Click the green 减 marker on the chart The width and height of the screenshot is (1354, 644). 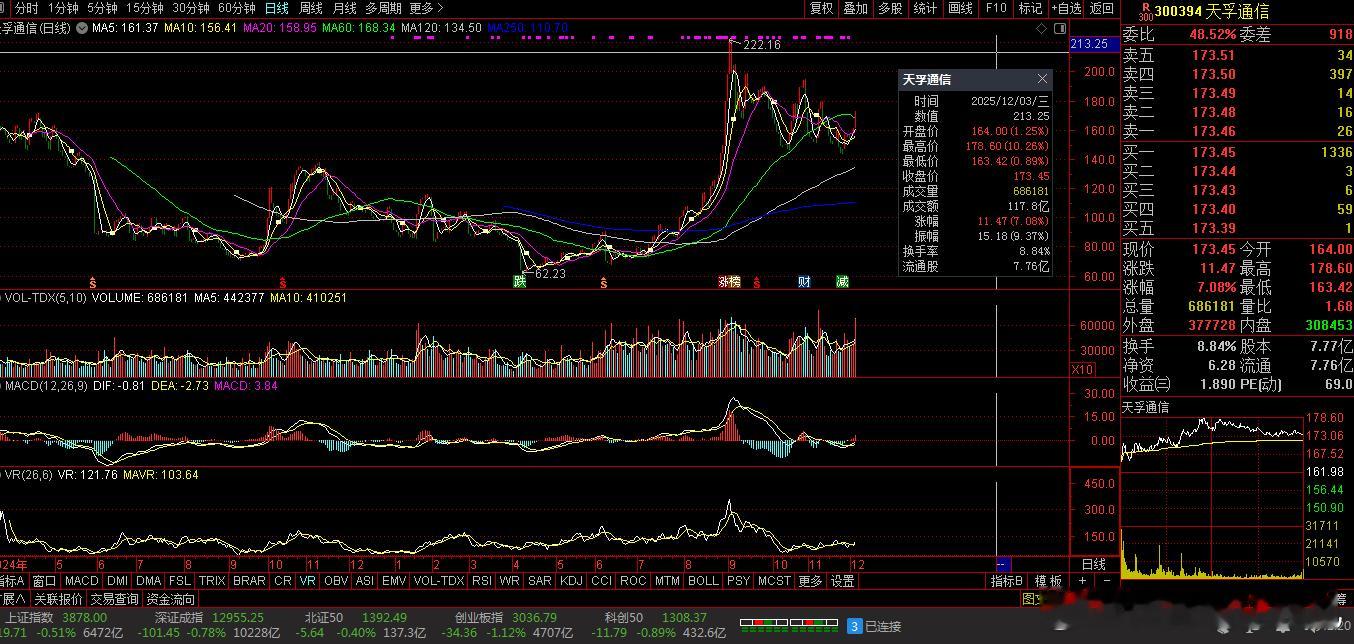tap(842, 282)
